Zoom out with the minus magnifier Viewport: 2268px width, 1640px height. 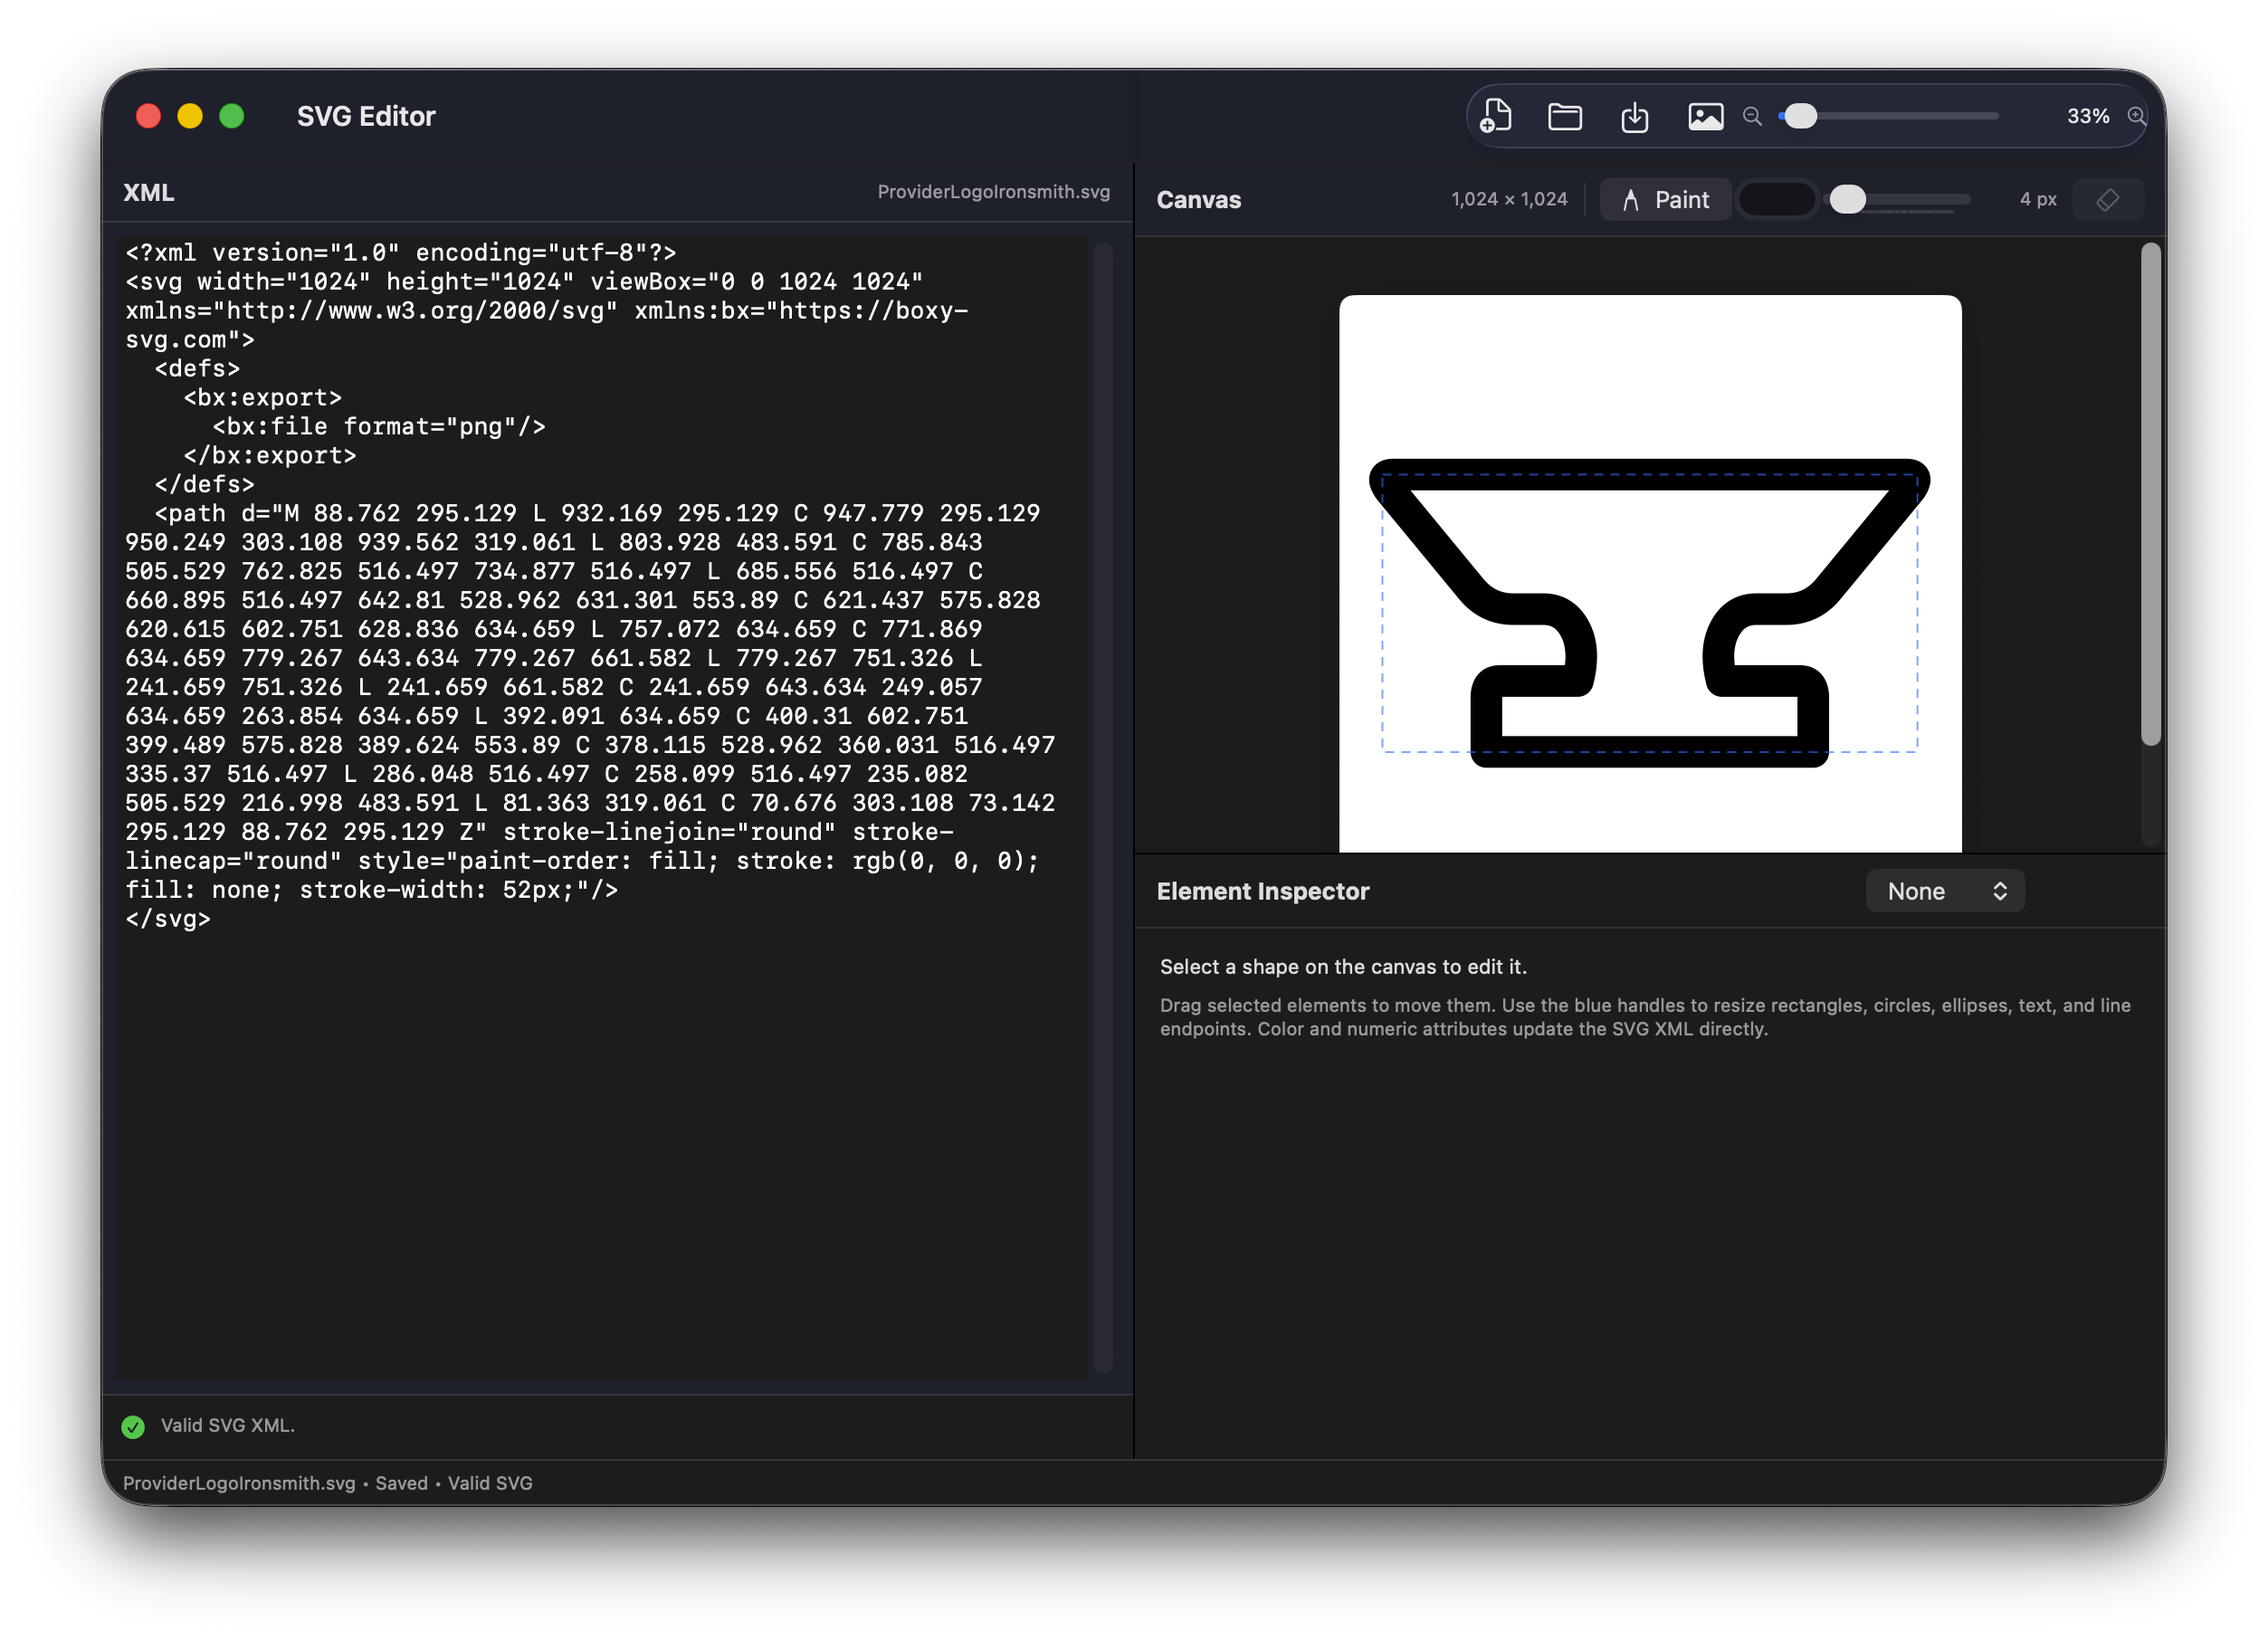pos(1752,117)
